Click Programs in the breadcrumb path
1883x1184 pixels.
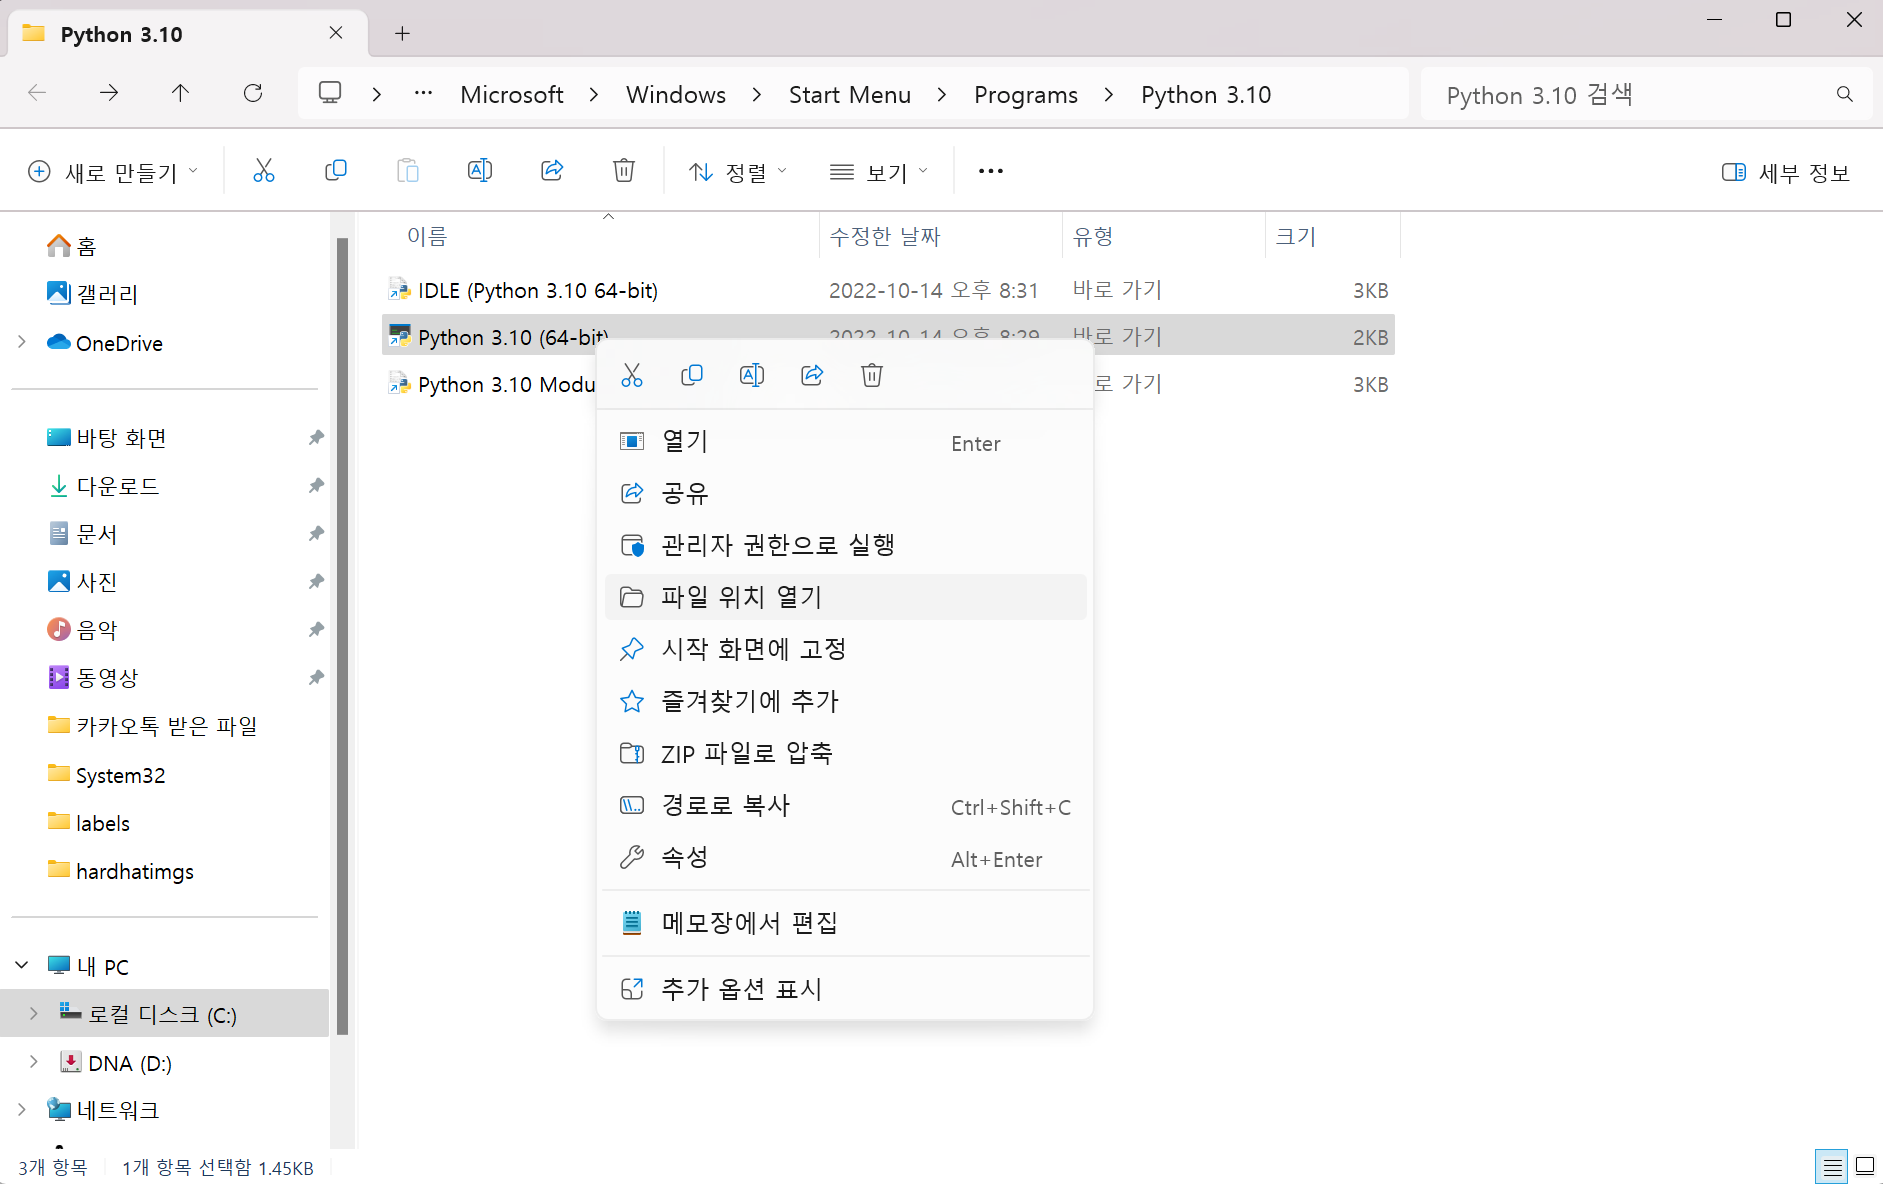click(1026, 94)
